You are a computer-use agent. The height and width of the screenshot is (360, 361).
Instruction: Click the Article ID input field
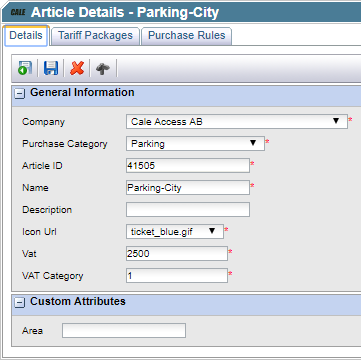(188, 166)
